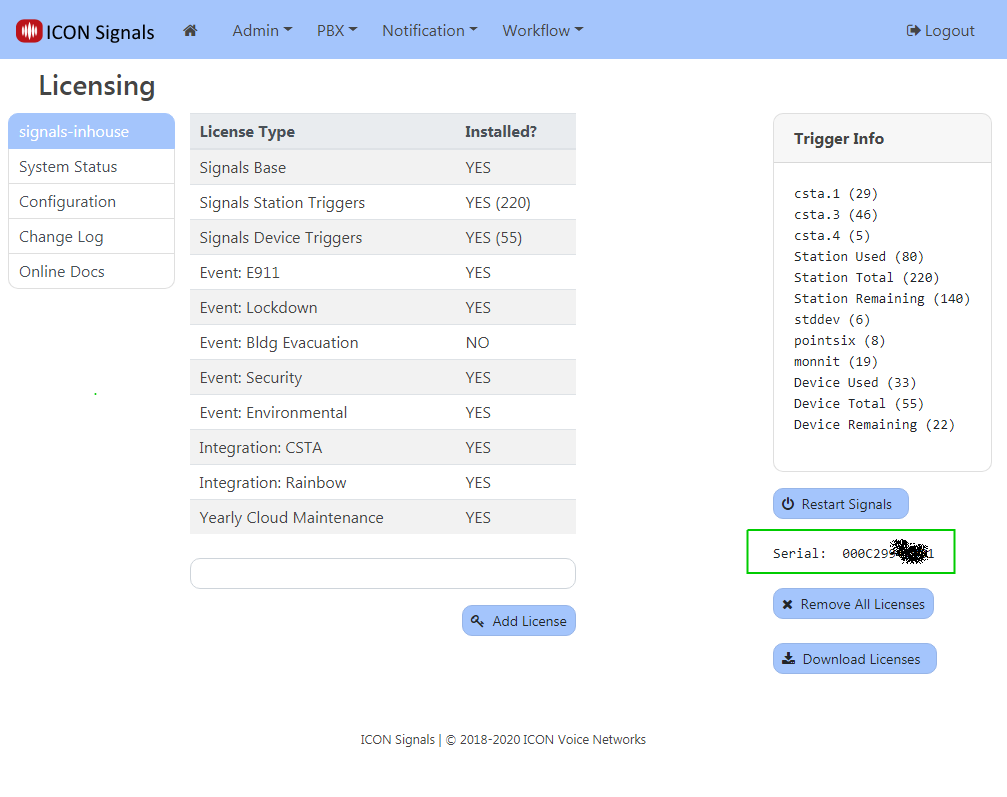1007x797 pixels.
Task: Click the download icon on Download Licenses
Action: (x=789, y=658)
